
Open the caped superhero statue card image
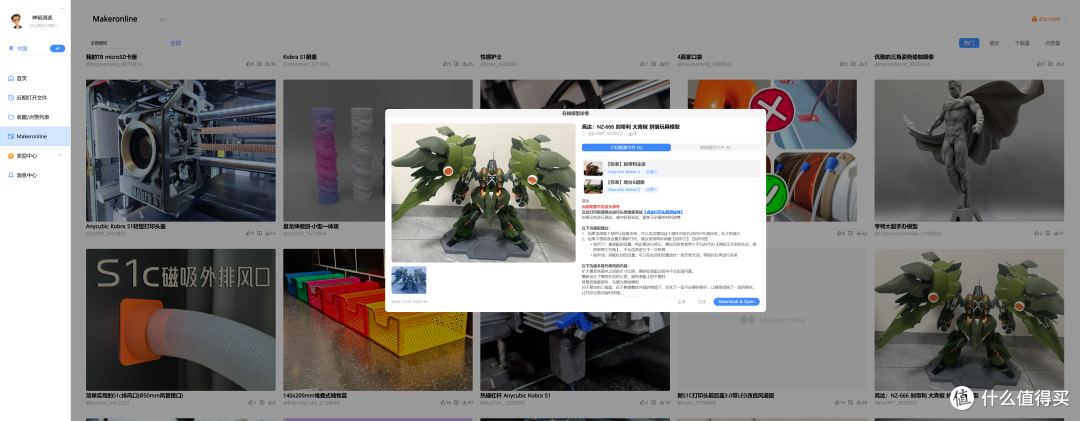tap(969, 150)
